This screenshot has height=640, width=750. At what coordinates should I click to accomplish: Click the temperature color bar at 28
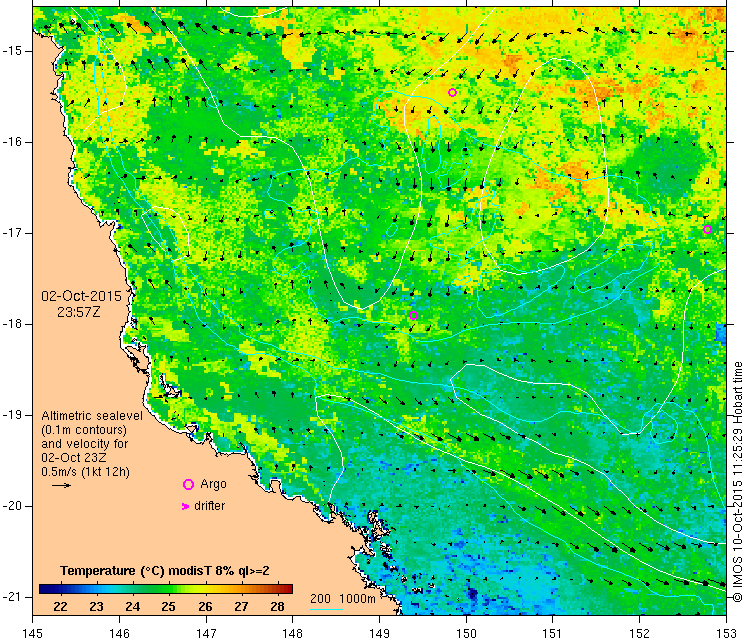[277, 589]
